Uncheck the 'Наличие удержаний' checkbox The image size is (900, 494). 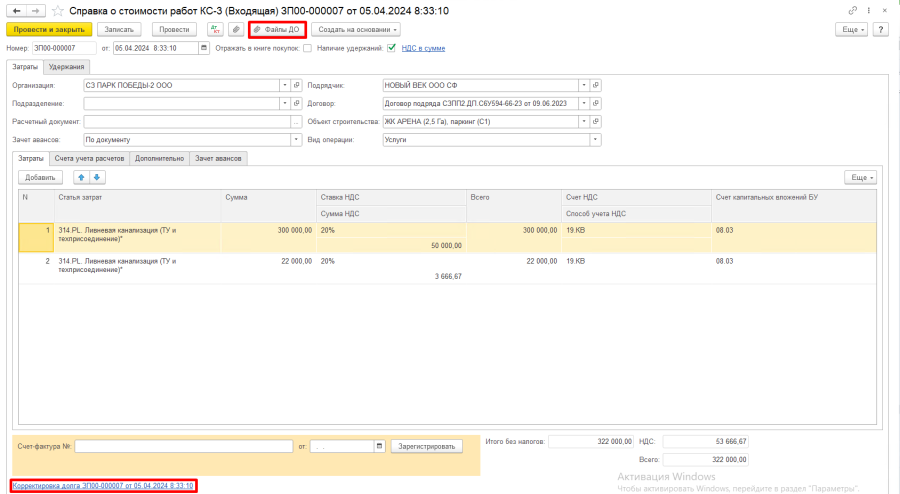[x=392, y=48]
